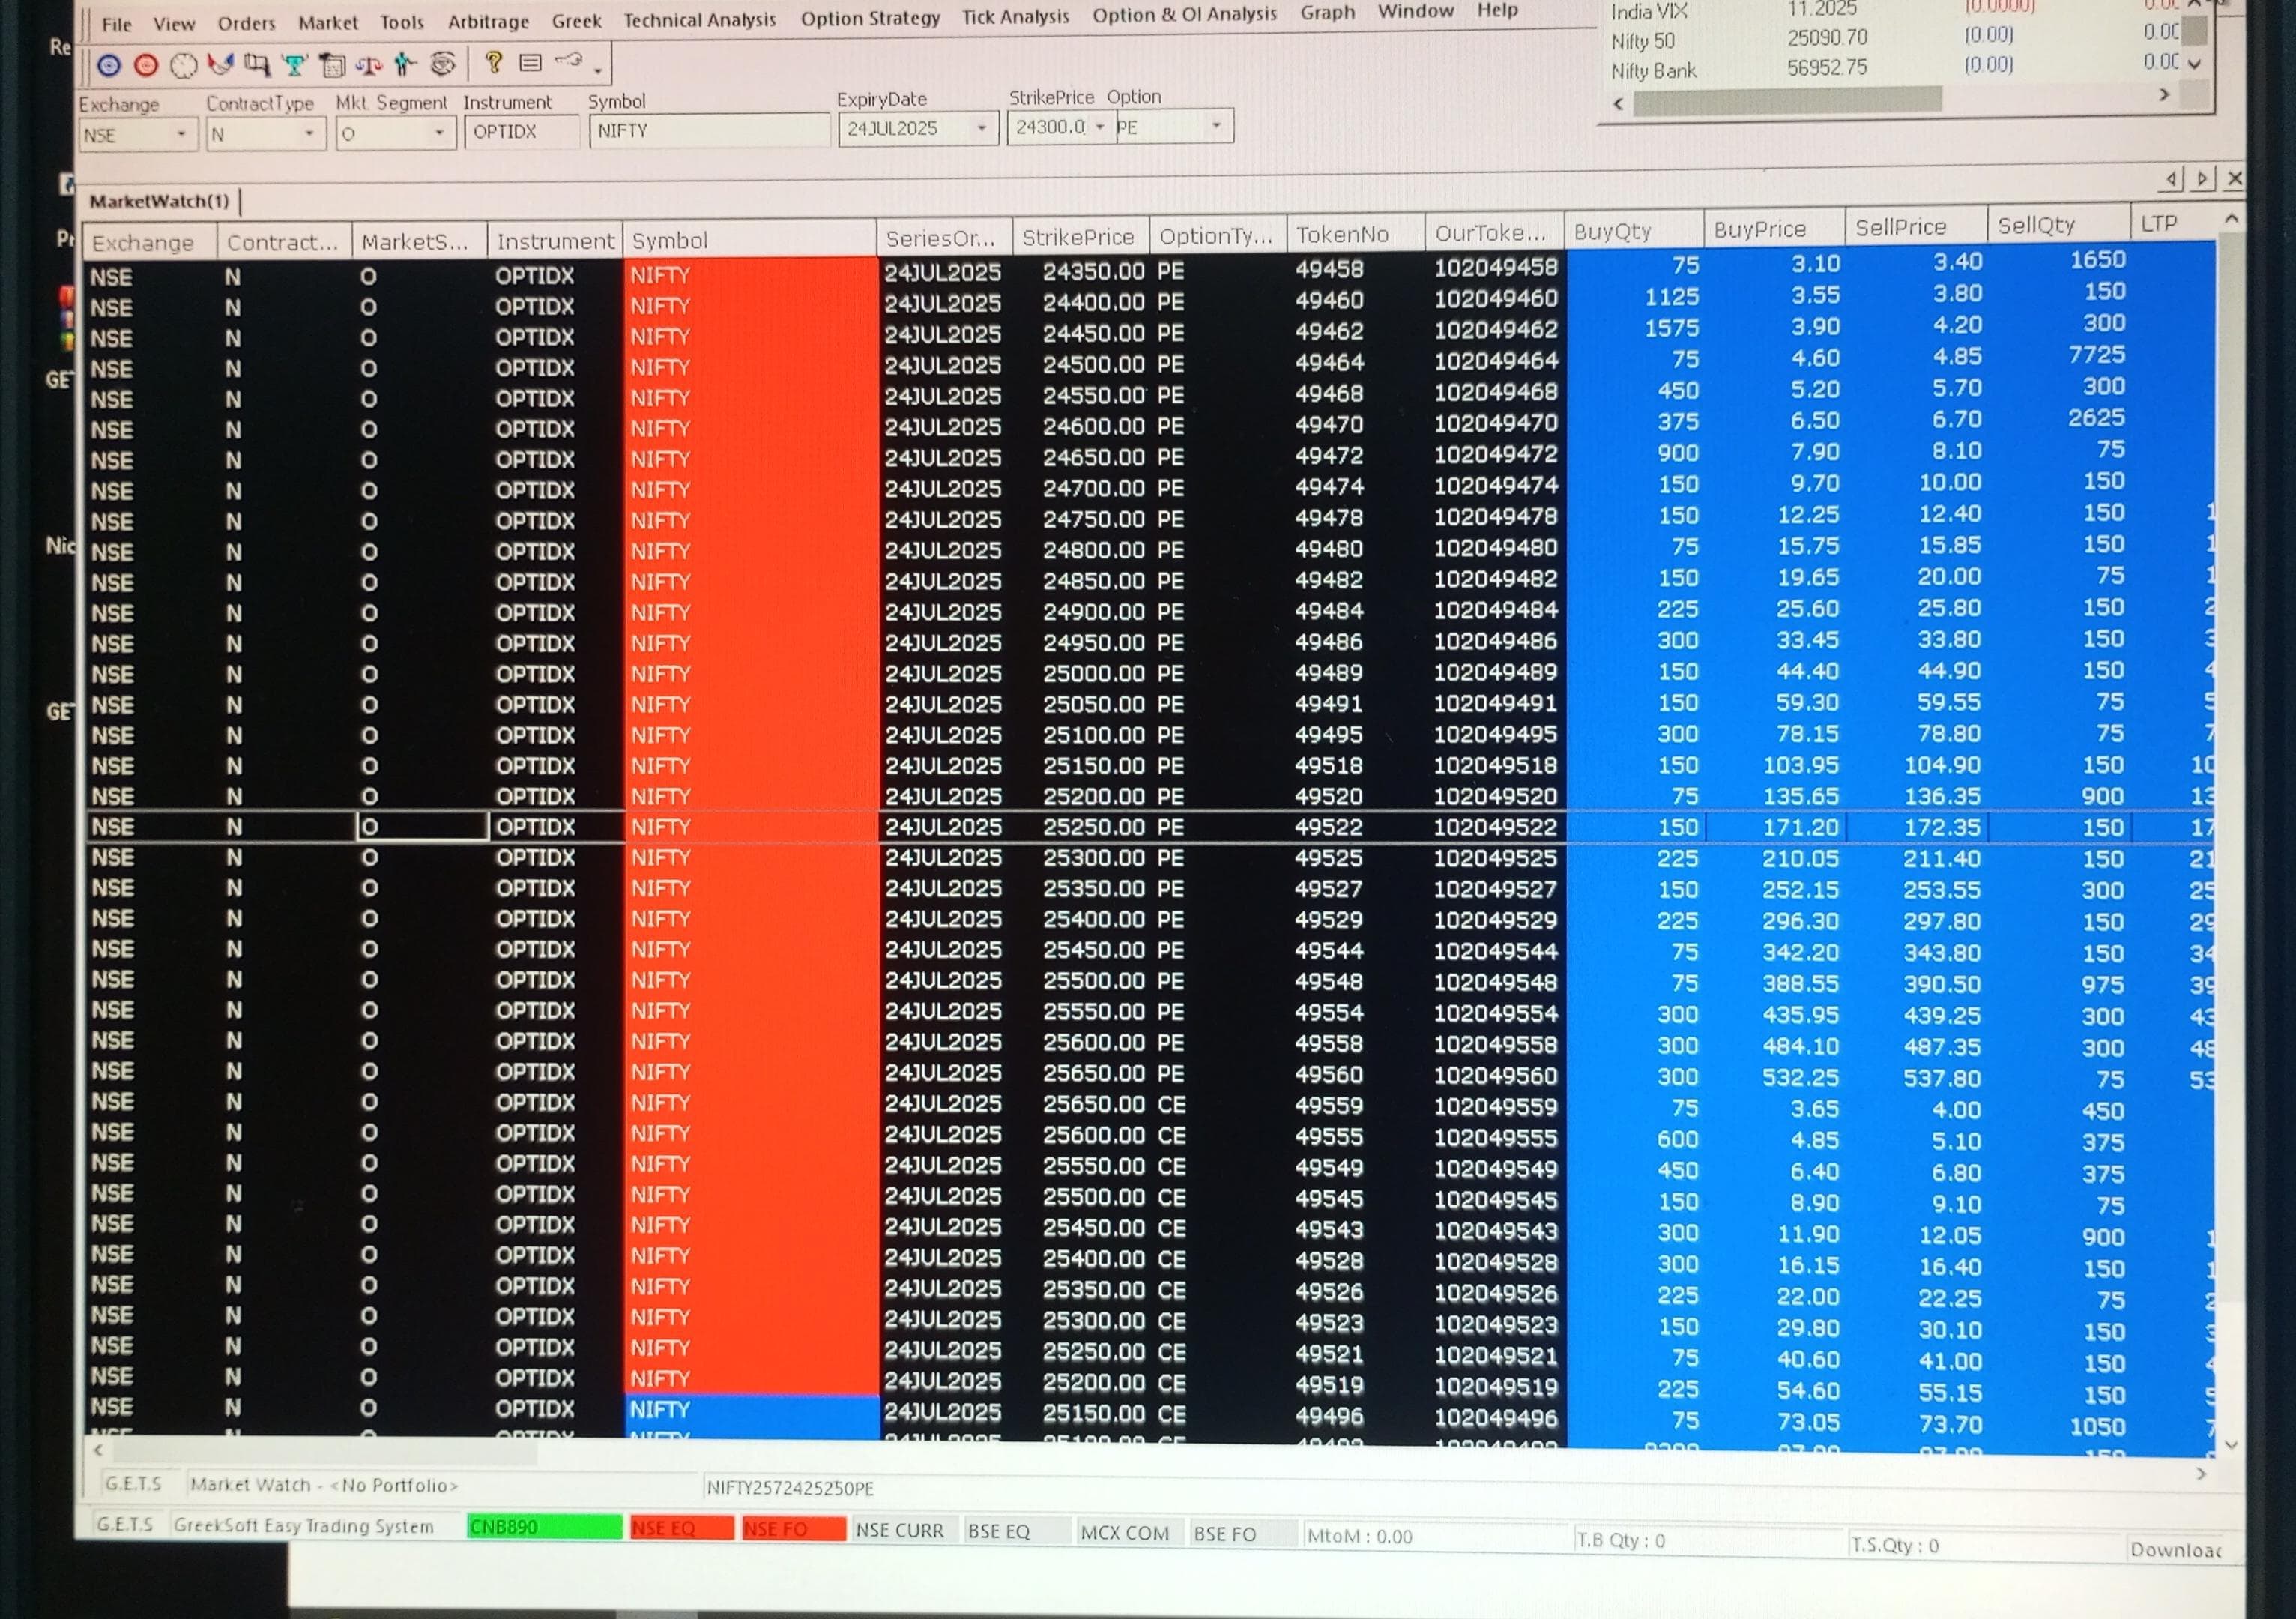Click the balance scale toolbar icon
This screenshot has width=2296, height=1619.
tap(369, 66)
